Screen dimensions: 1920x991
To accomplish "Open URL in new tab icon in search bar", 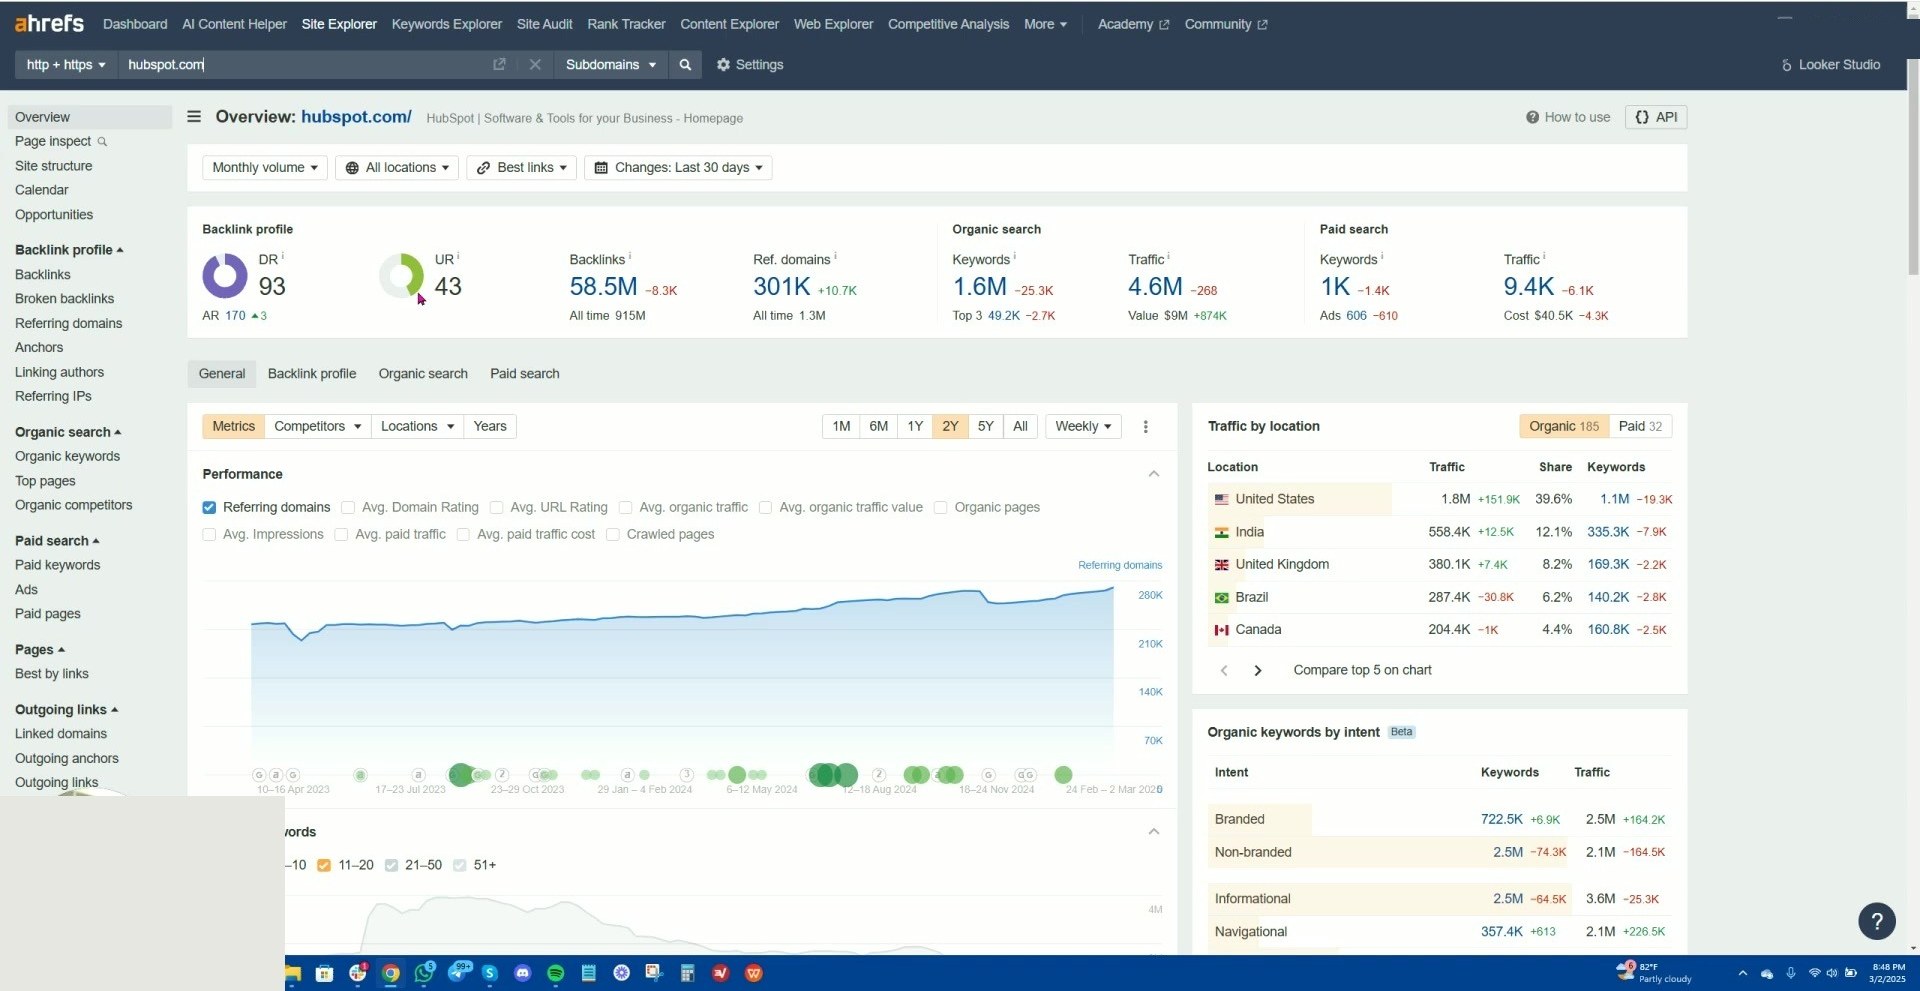I will pyautogui.click(x=499, y=64).
